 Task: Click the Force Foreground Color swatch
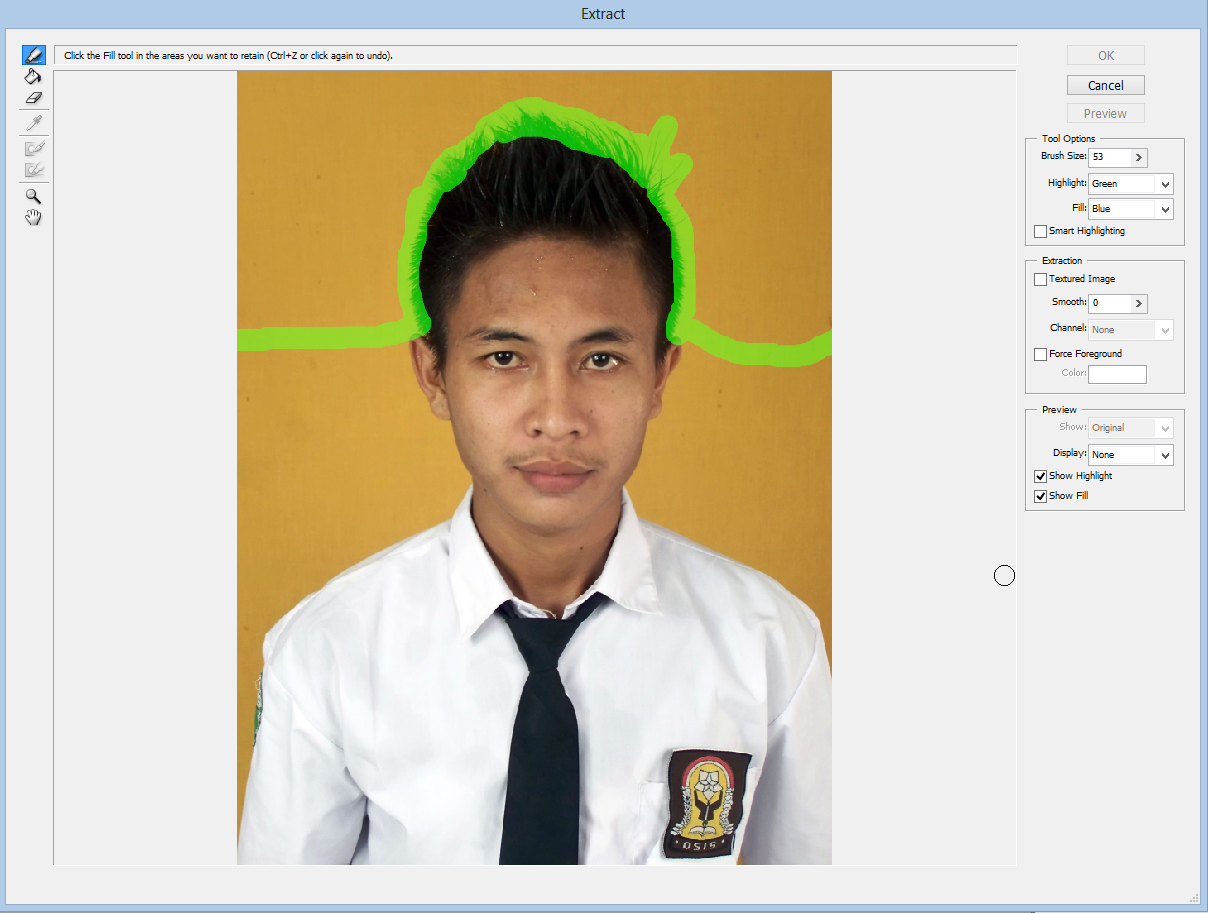point(1117,374)
